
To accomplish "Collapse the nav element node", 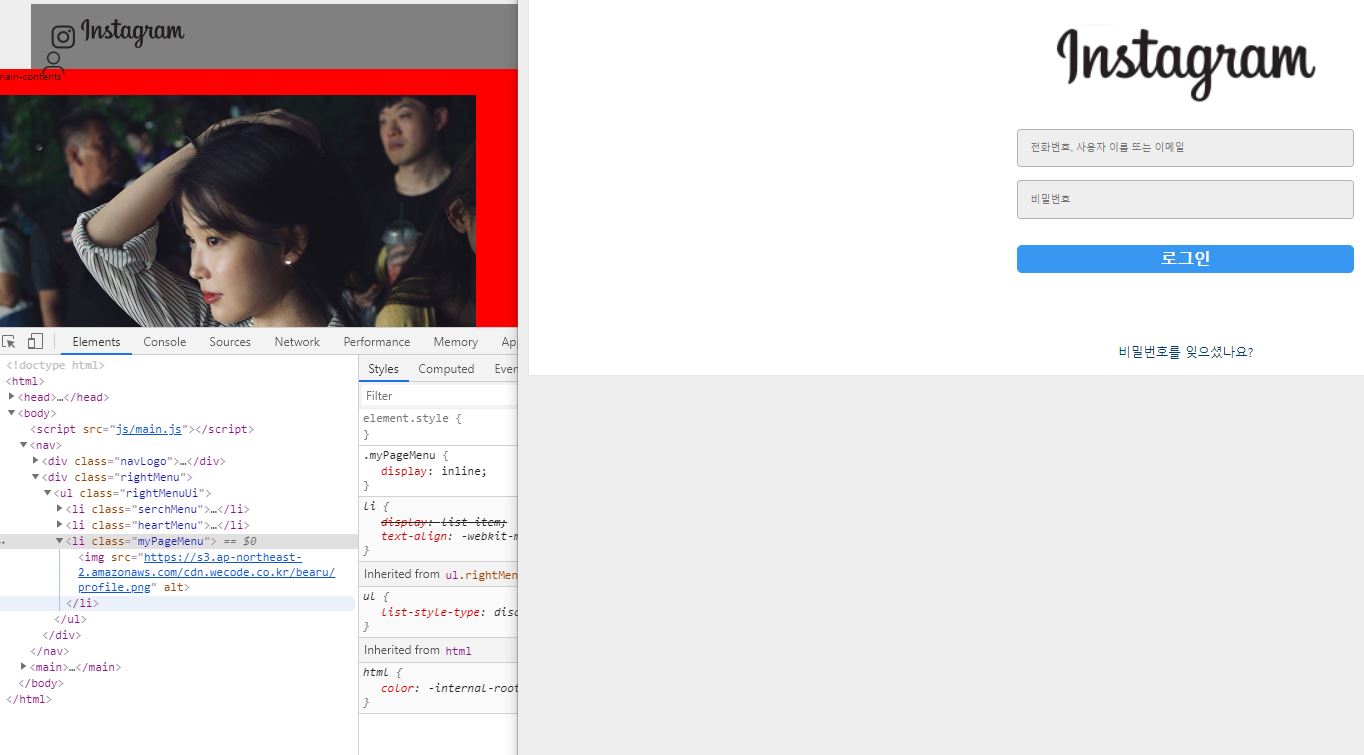I will [23, 445].
